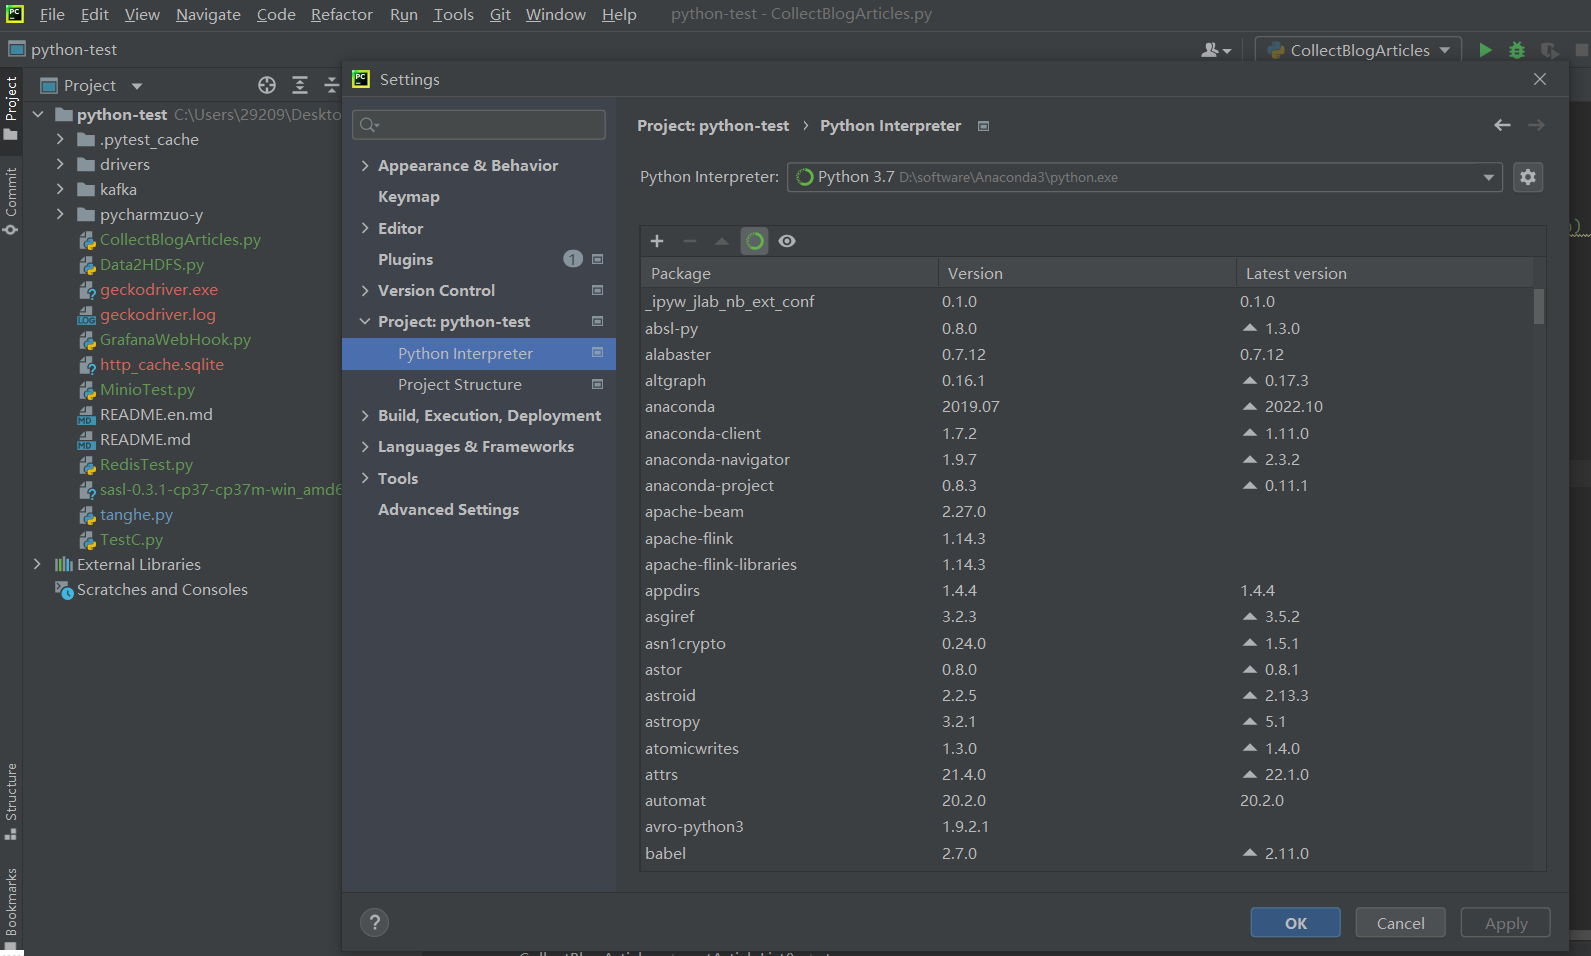
Task: Collapse Project: python-test settings node
Action: coord(365,322)
